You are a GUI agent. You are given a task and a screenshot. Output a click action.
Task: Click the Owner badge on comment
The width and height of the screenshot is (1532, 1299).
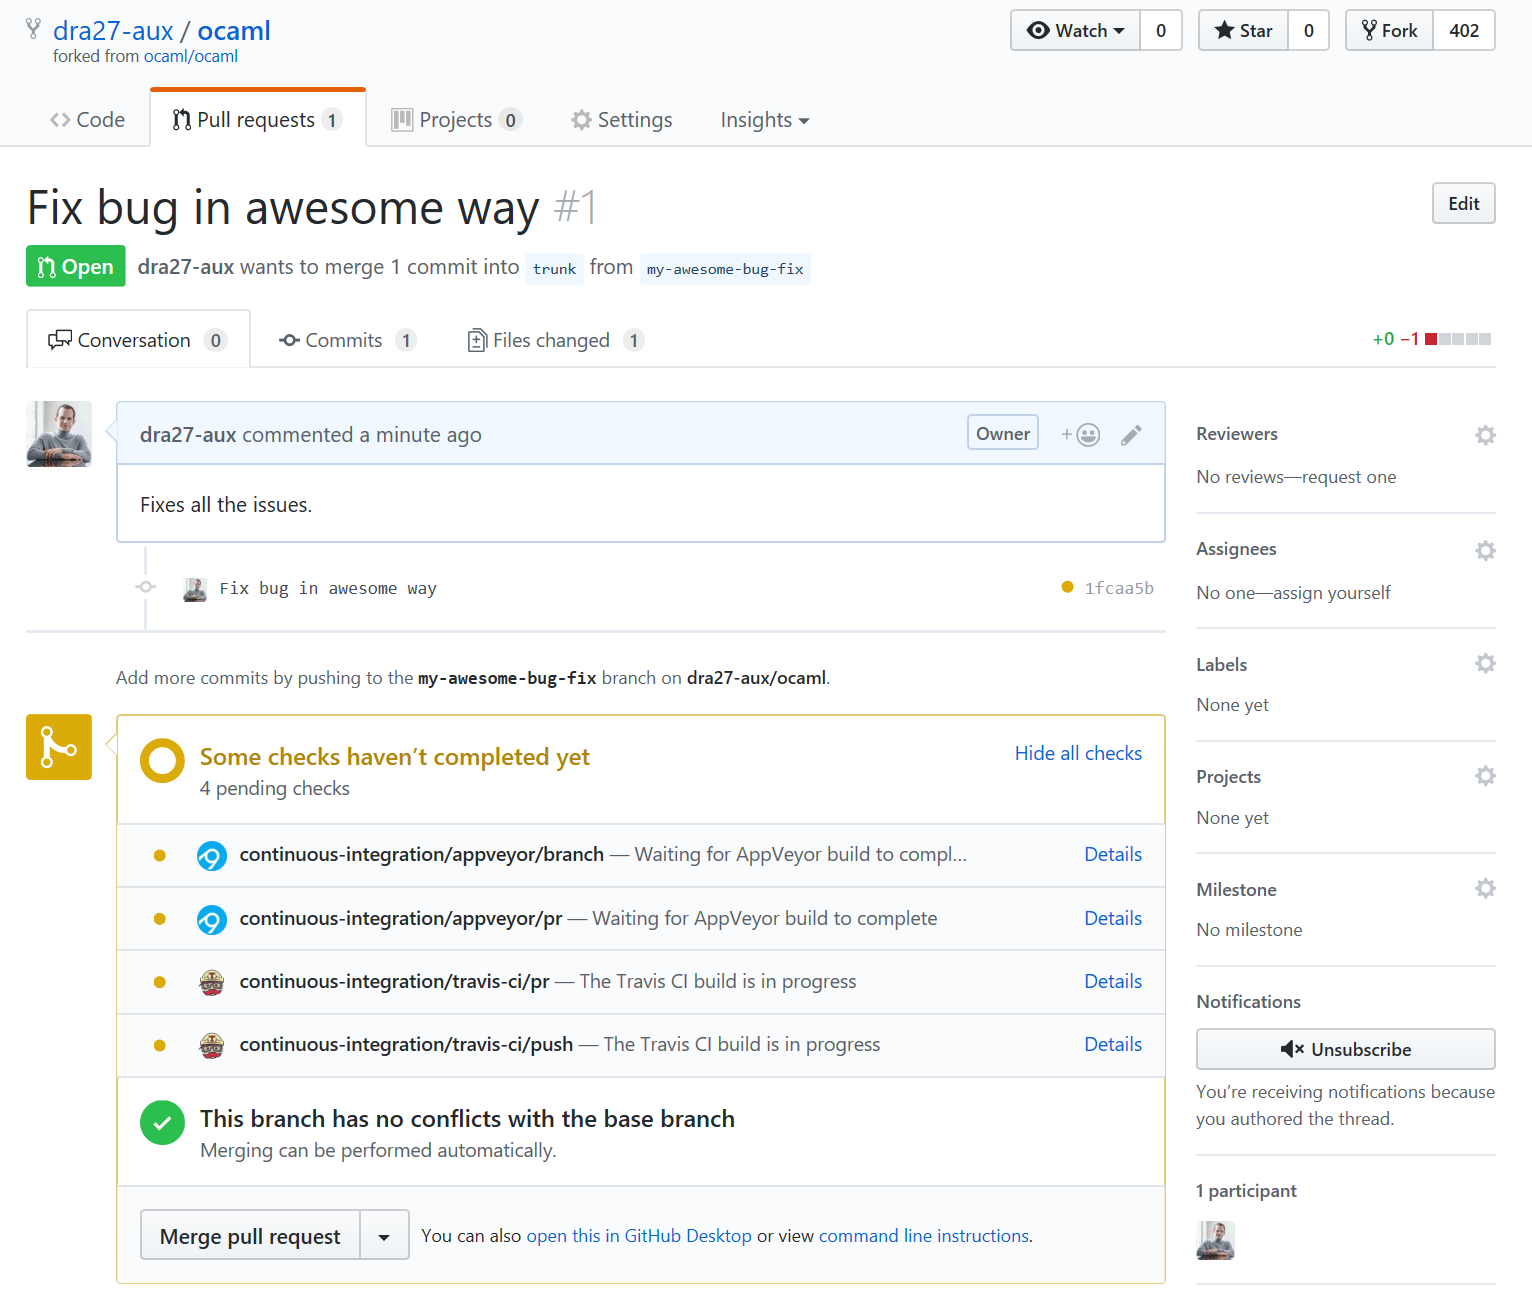(x=1003, y=433)
